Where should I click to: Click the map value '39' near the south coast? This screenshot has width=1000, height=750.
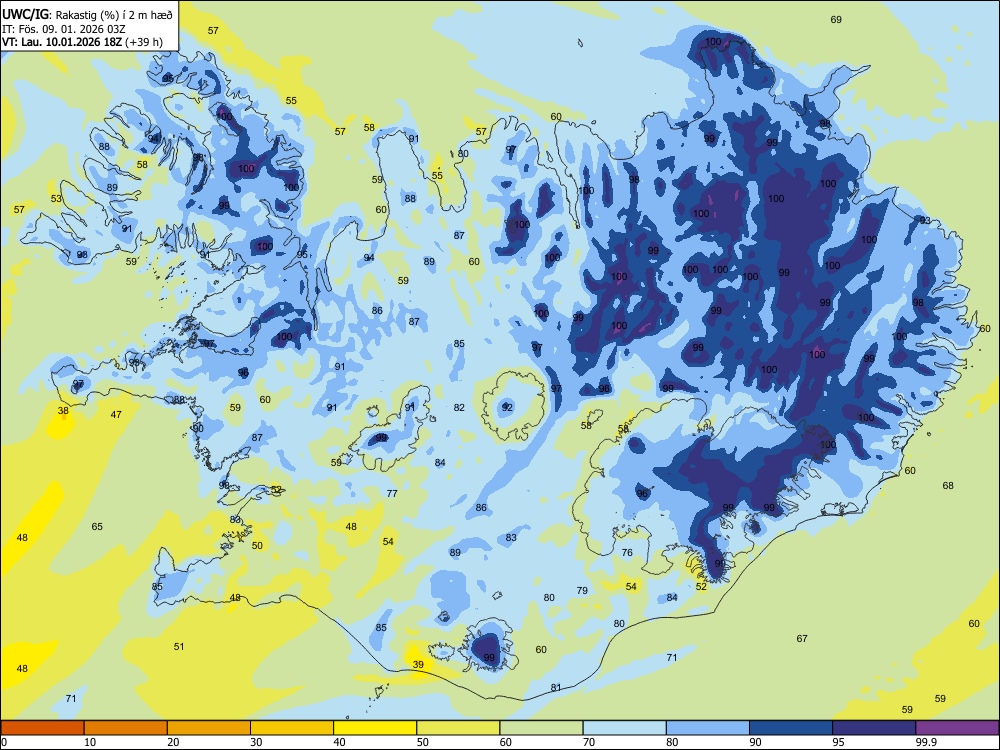pos(418,665)
